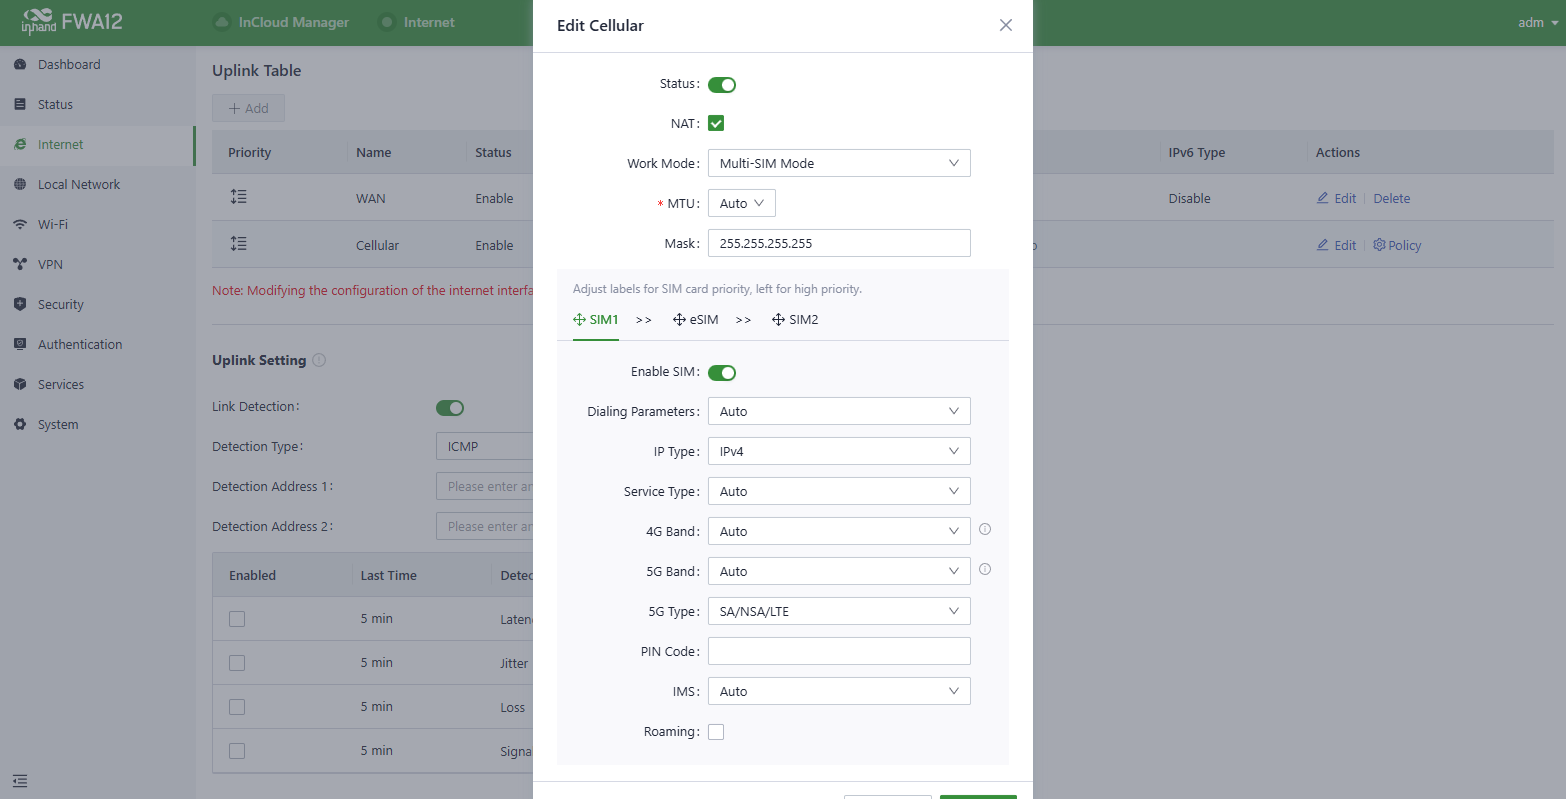Click the Wi-Fi sidebar icon
The image size is (1566, 799).
20,224
